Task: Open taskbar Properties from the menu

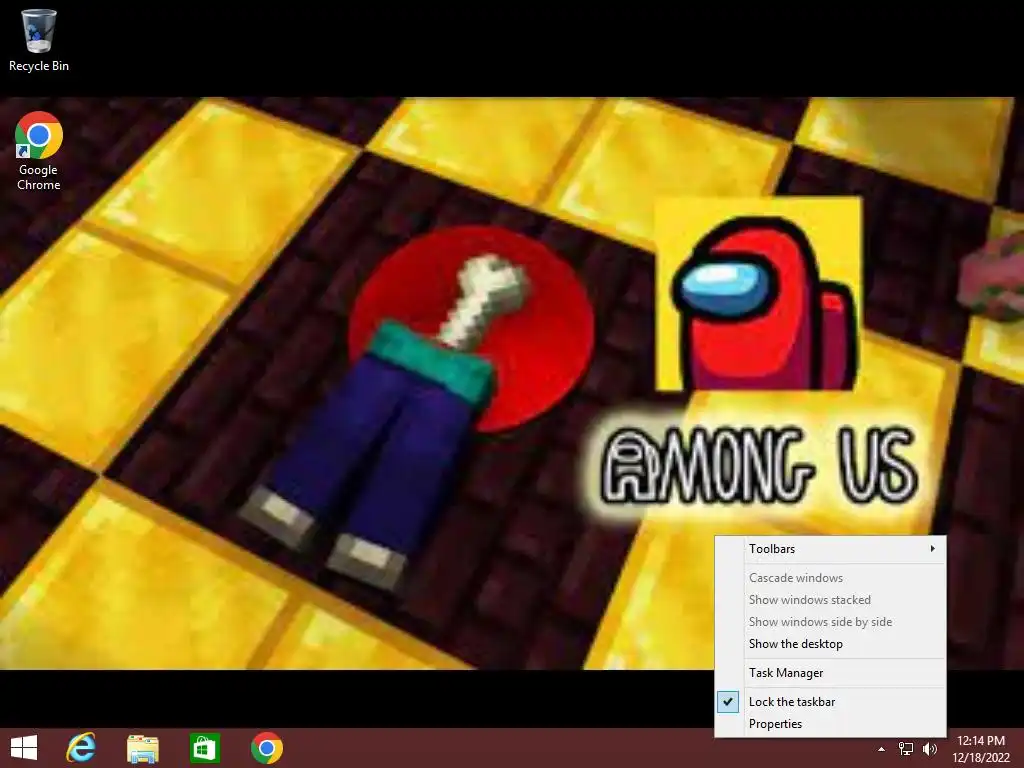Action: pyautogui.click(x=830, y=724)
